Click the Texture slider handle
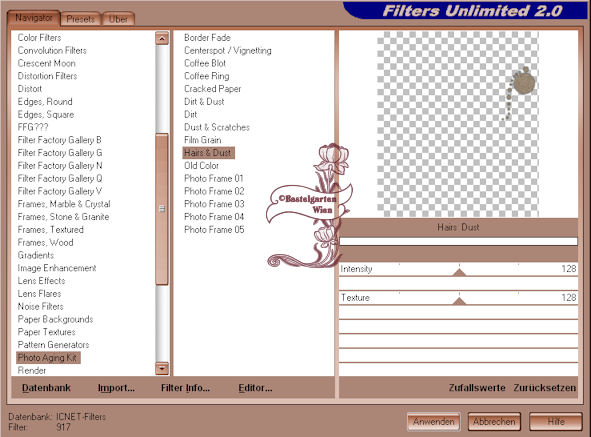This screenshot has width=591, height=437. point(459,301)
